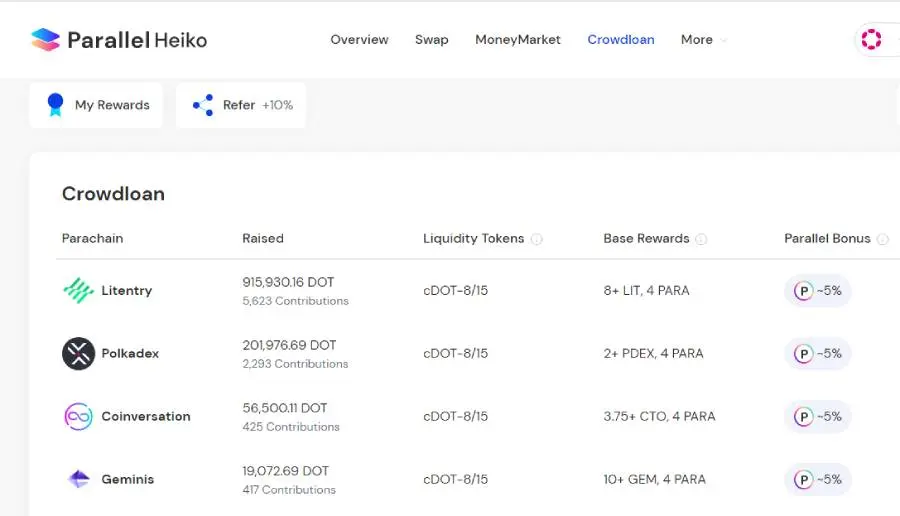Click the Liquidity Tokens column header
Screen dimensions: 900x516
[x=474, y=238]
